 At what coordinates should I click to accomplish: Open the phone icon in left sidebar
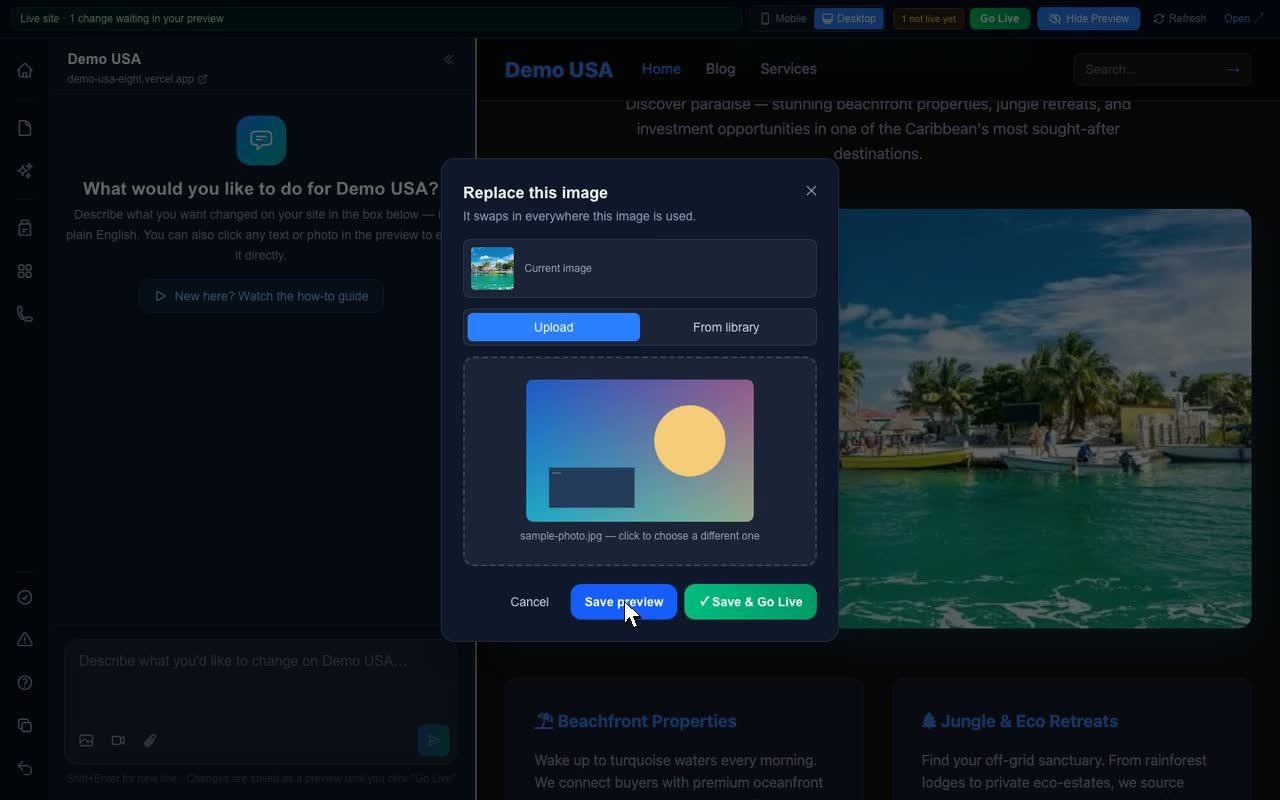coord(25,314)
